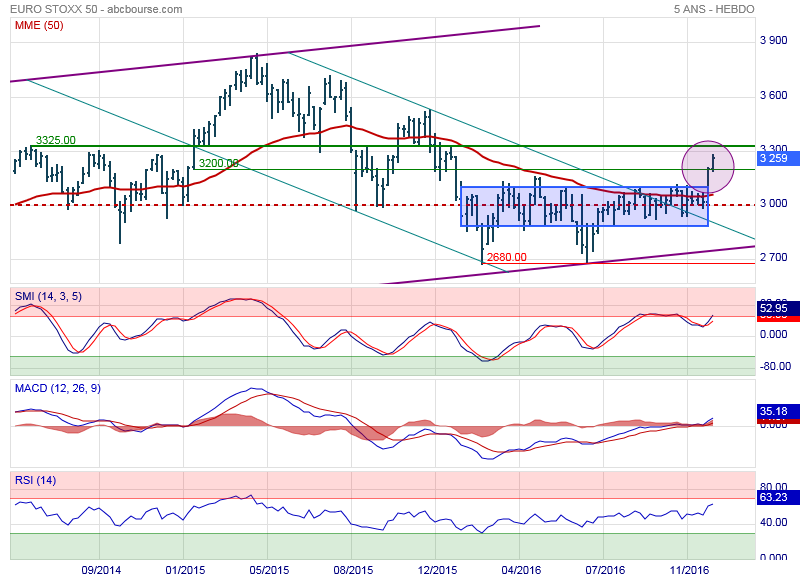Click the purple circle highlighting the latest candles
This screenshot has height=580, width=800.
click(x=708, y=166)
